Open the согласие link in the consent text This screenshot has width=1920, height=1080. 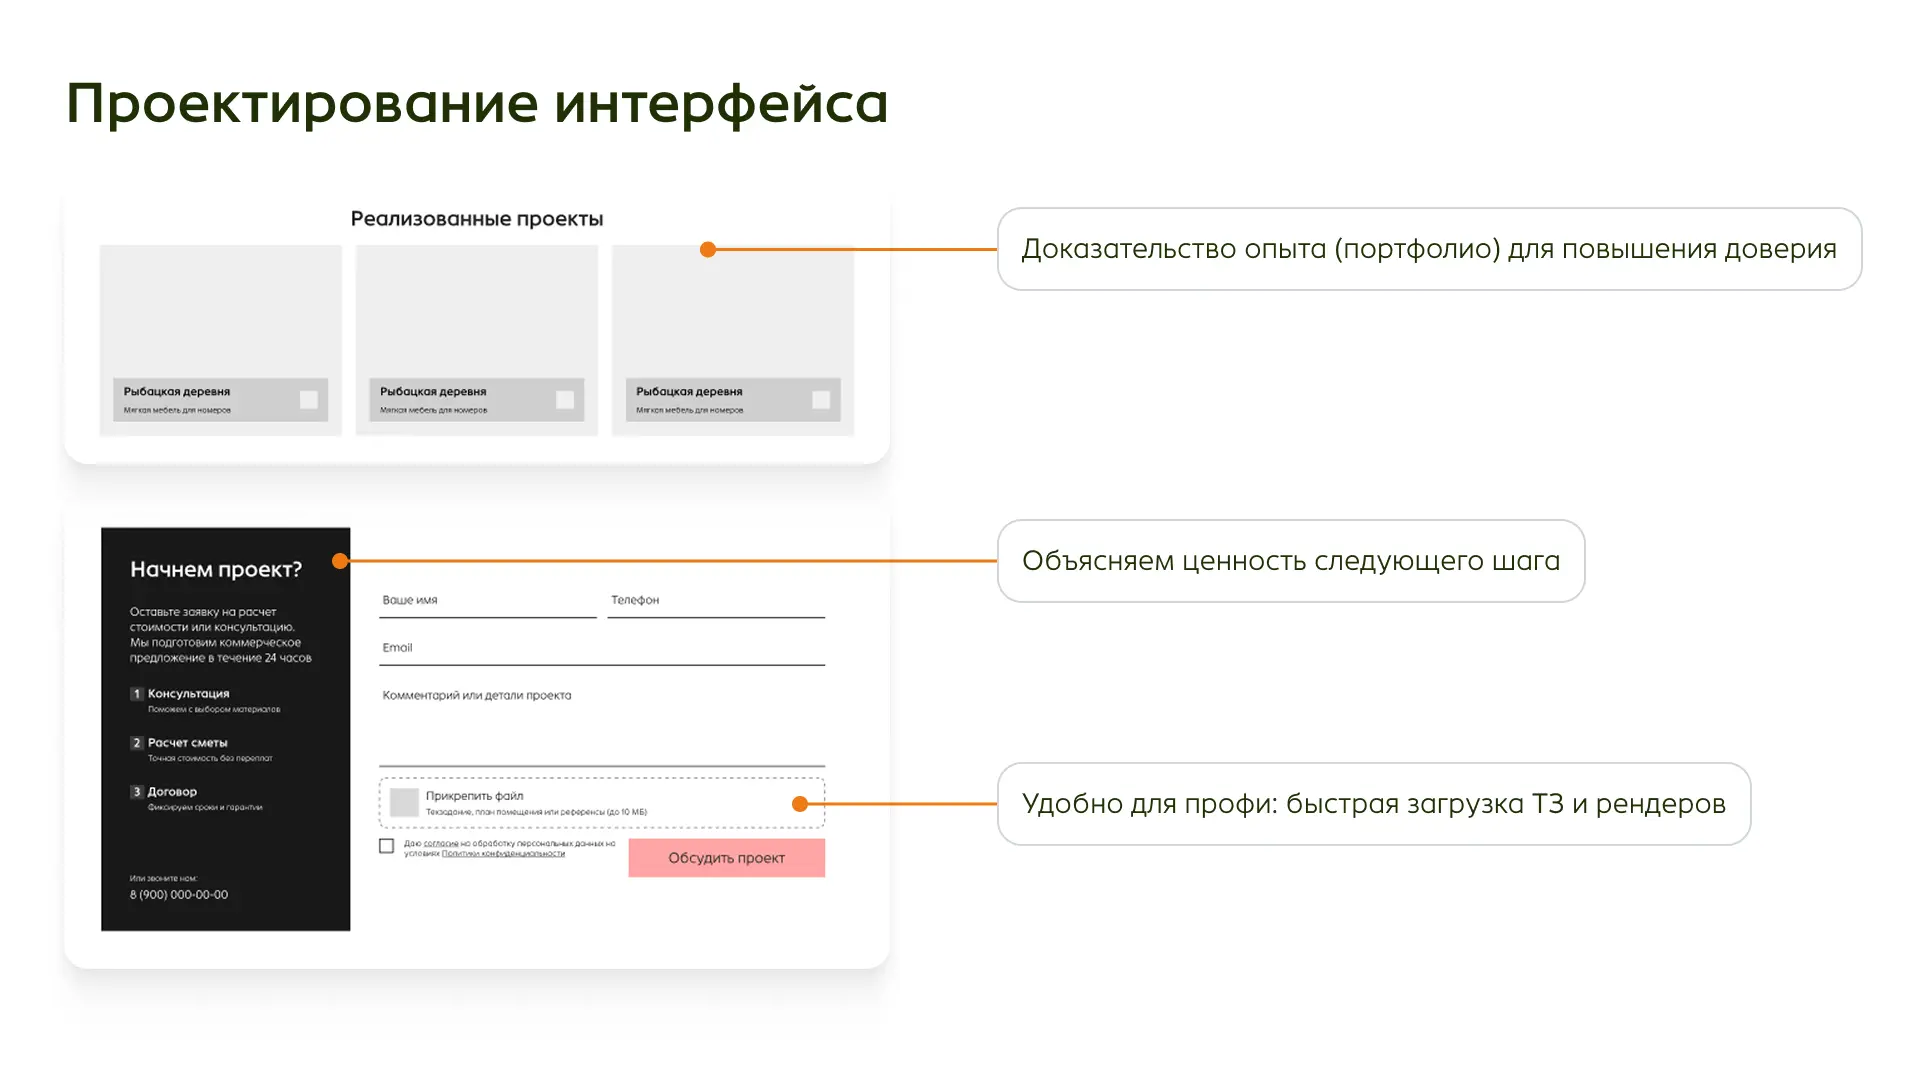pos(441,844)
